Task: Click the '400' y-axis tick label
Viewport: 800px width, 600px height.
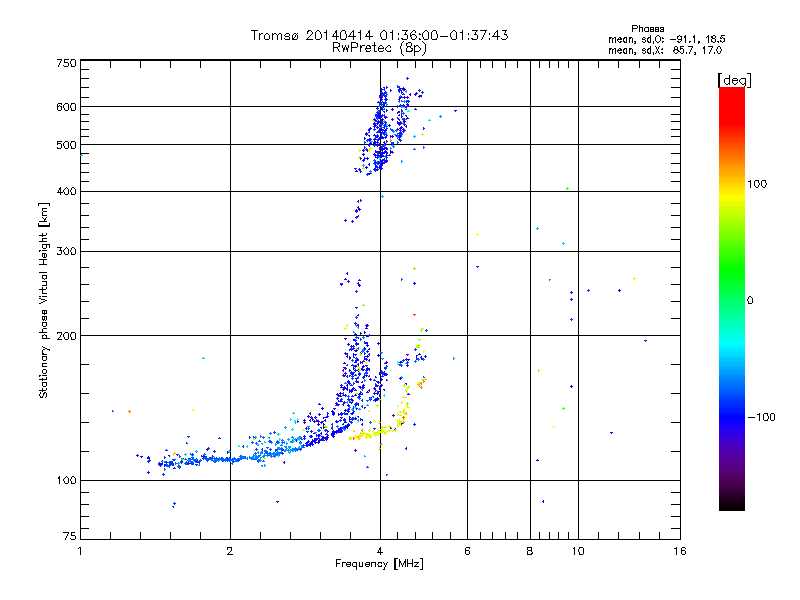Action: pyautogui.click(x=66, y=192)
